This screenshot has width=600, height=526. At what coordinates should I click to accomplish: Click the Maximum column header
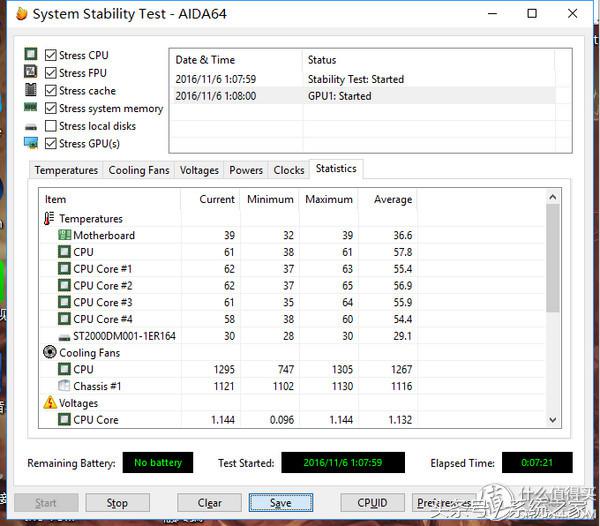point(328,199)
